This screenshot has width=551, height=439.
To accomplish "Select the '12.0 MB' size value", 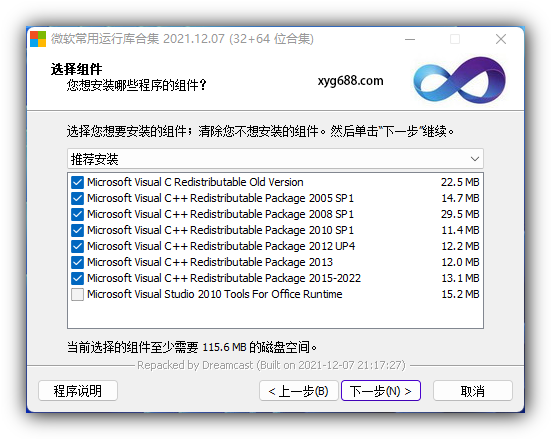I will pos(460,262).
